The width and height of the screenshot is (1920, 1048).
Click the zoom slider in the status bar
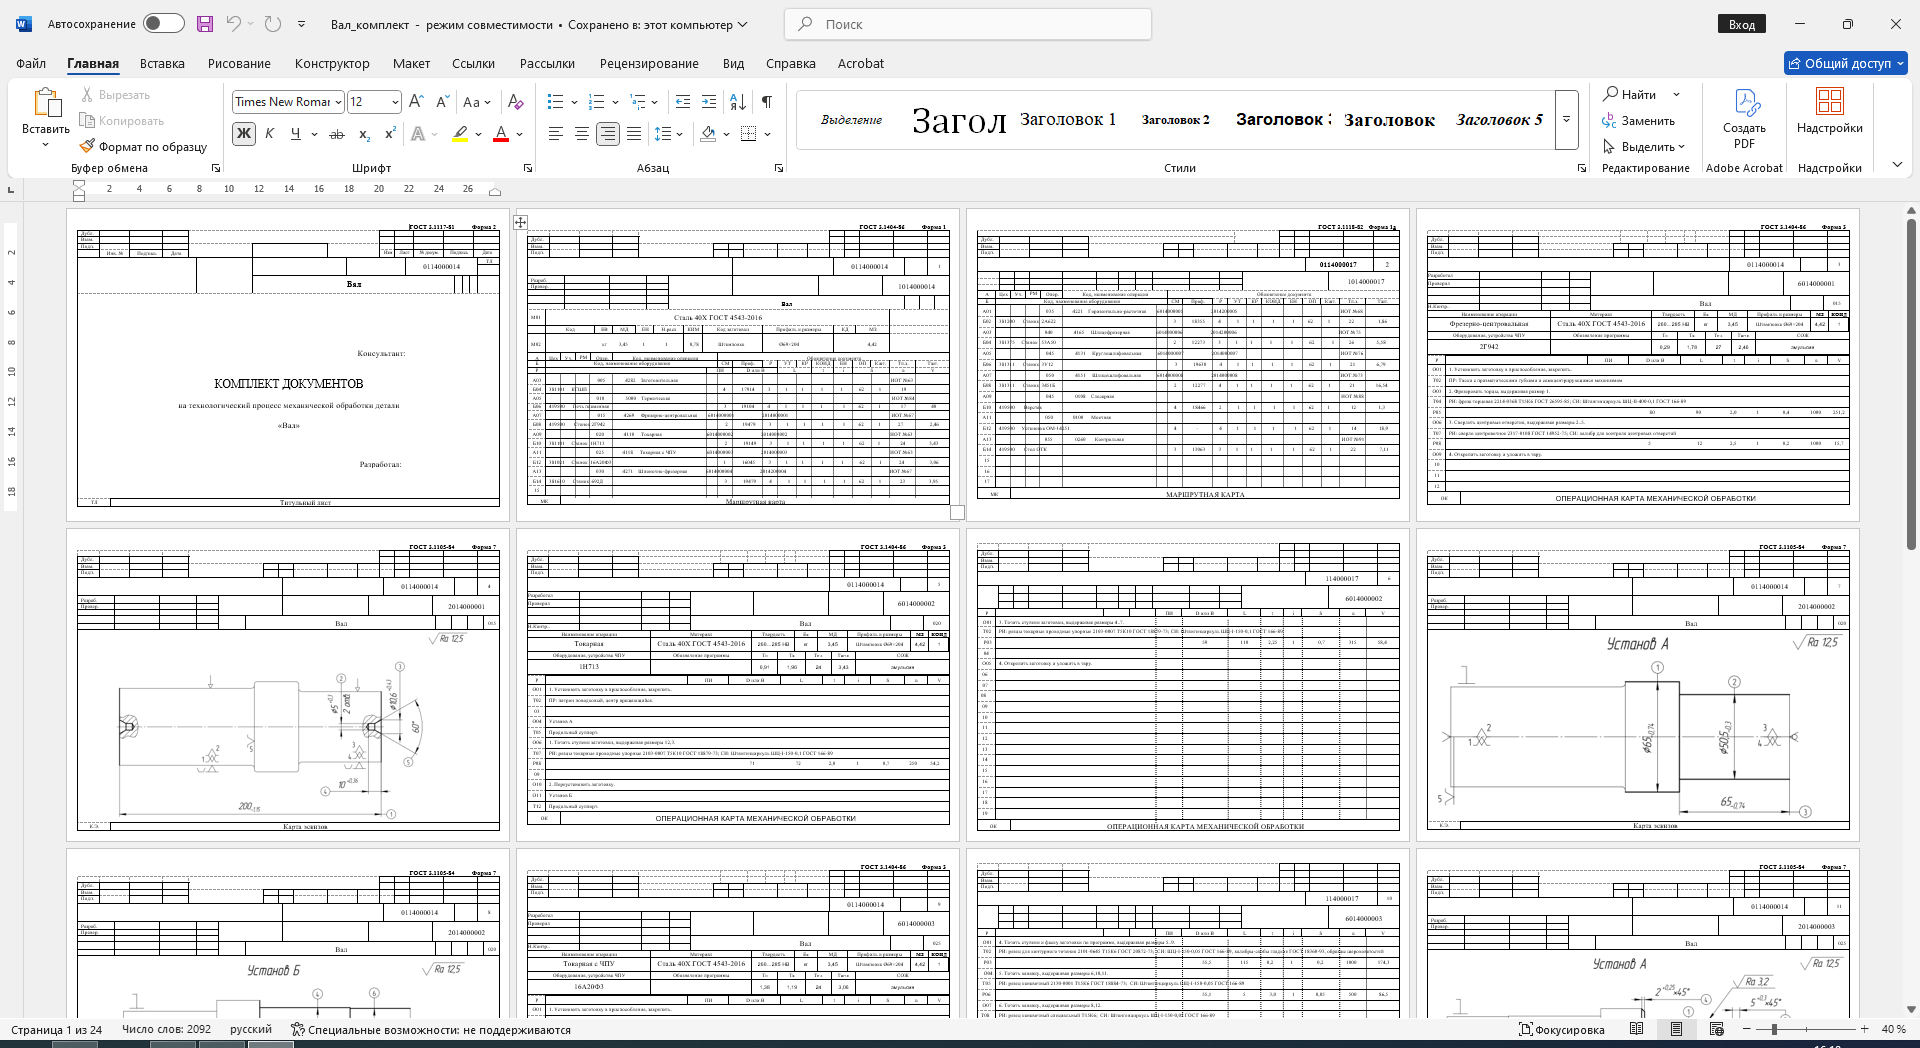click(x=1805, y=1029)
